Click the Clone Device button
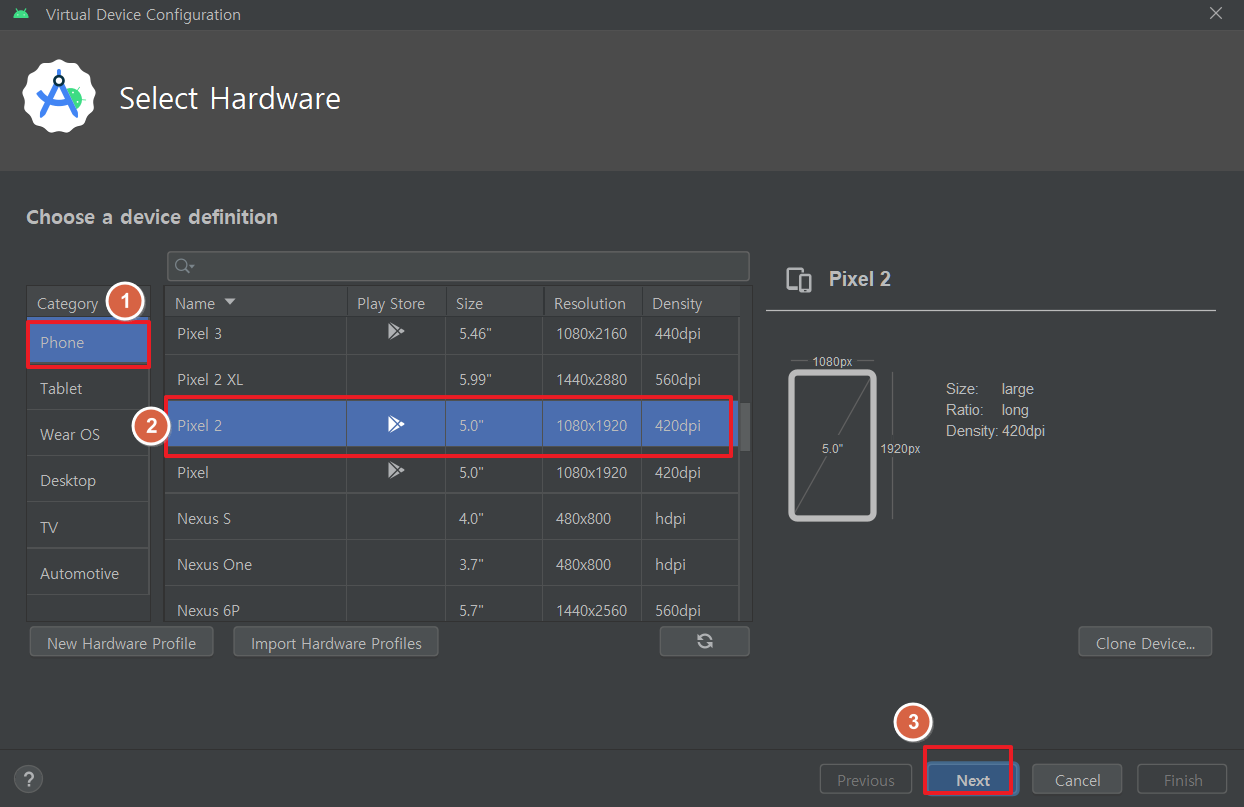1244x807 pixels. (x=1145, y=643)
